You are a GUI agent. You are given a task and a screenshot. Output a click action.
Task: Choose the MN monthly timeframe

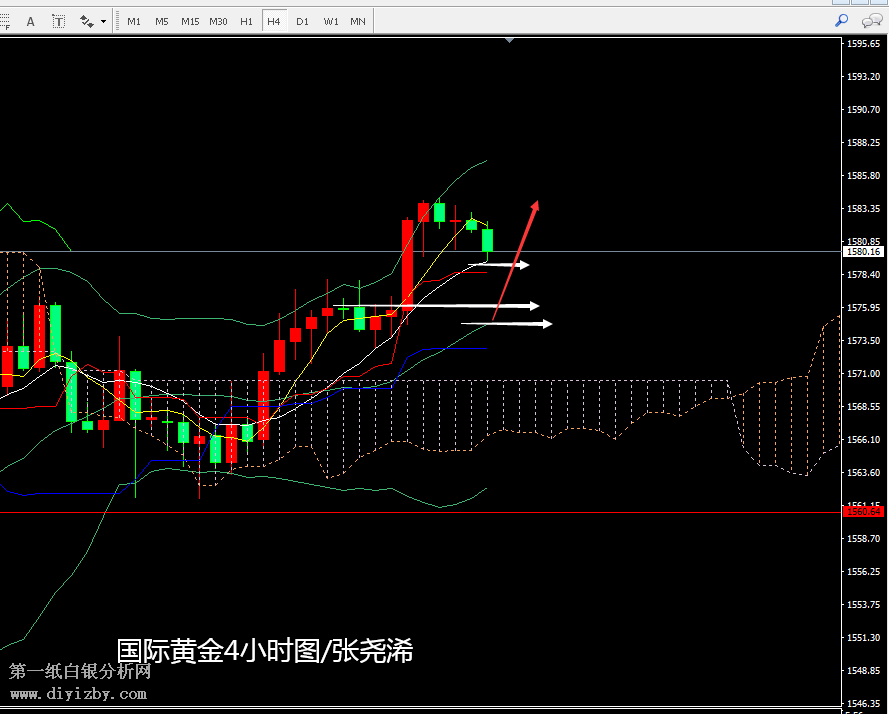pyautogui.click(x=357, y=21)
